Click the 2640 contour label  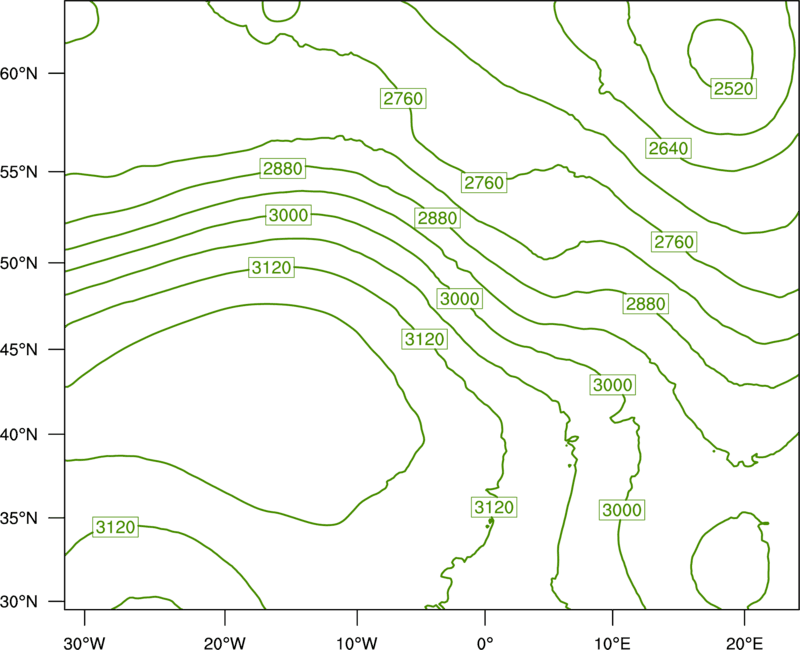tap(668, 148)
